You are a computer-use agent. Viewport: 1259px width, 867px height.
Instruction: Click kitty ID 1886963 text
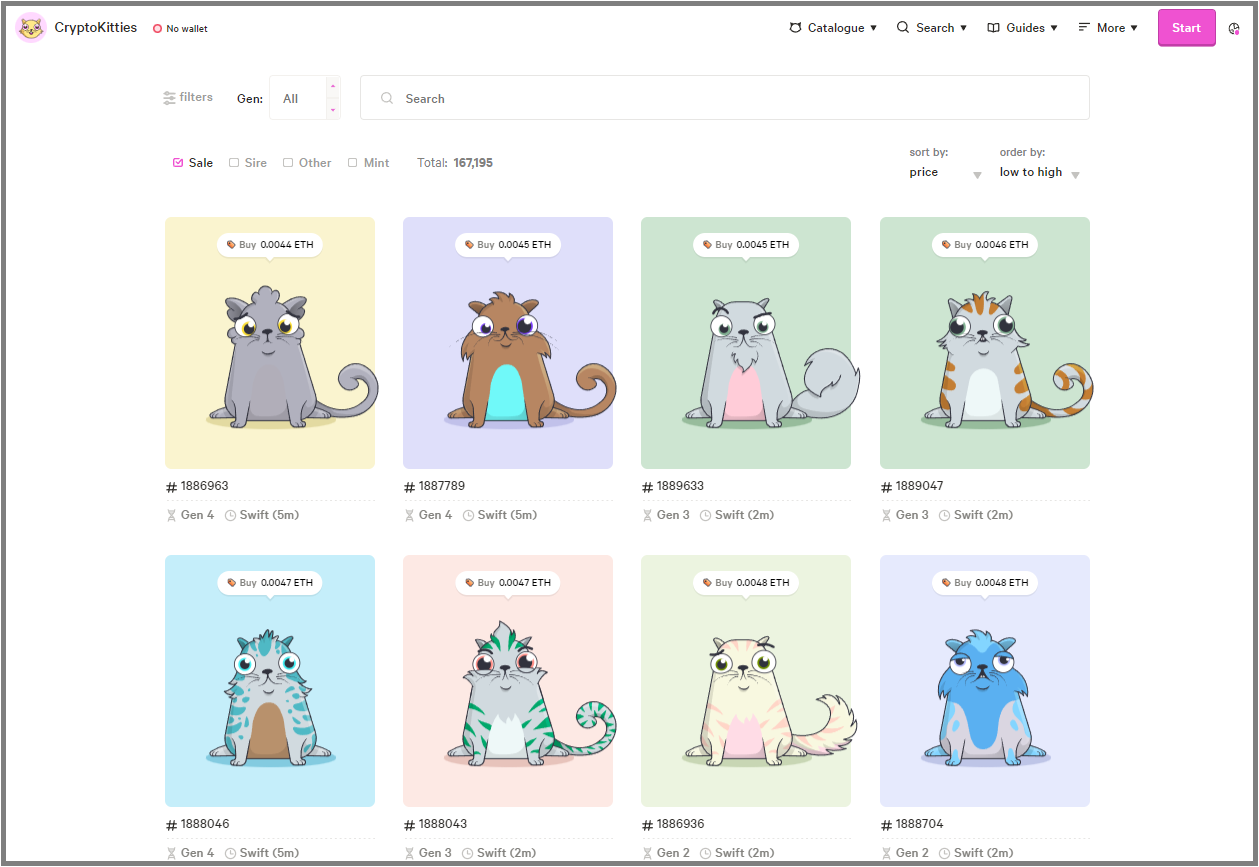point(204,486)
